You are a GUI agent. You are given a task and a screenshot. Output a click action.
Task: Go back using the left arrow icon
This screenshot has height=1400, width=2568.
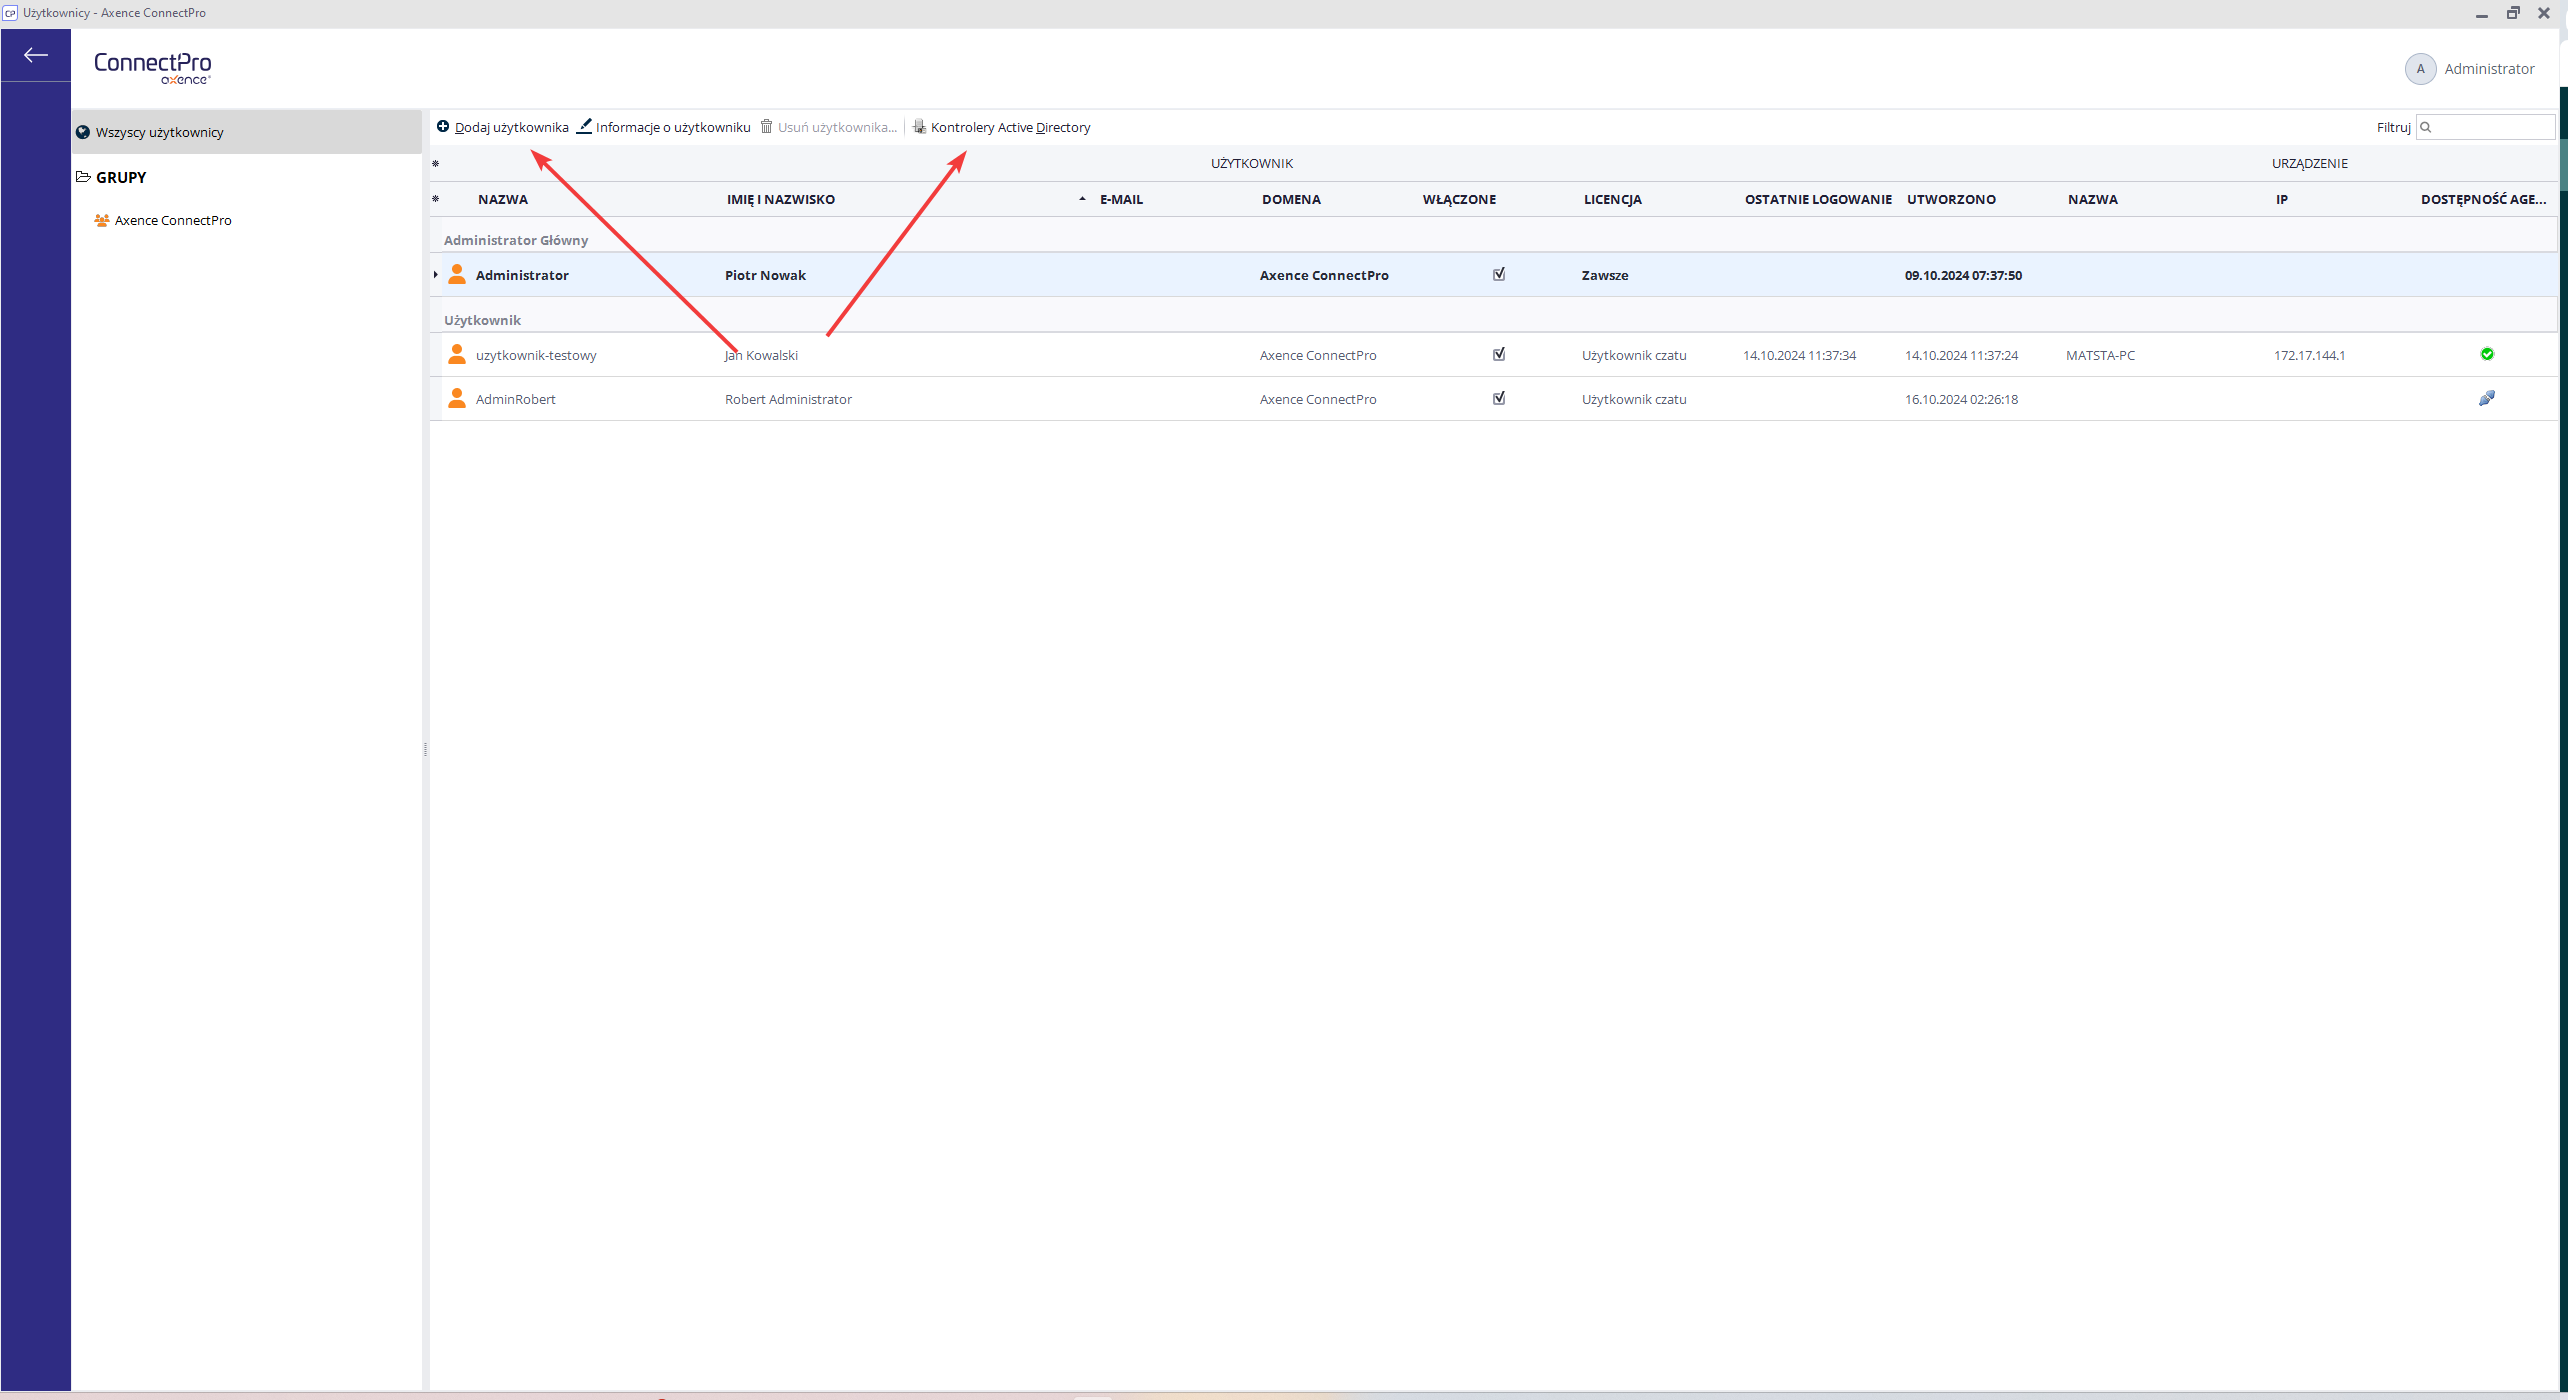tap(36, 55)
